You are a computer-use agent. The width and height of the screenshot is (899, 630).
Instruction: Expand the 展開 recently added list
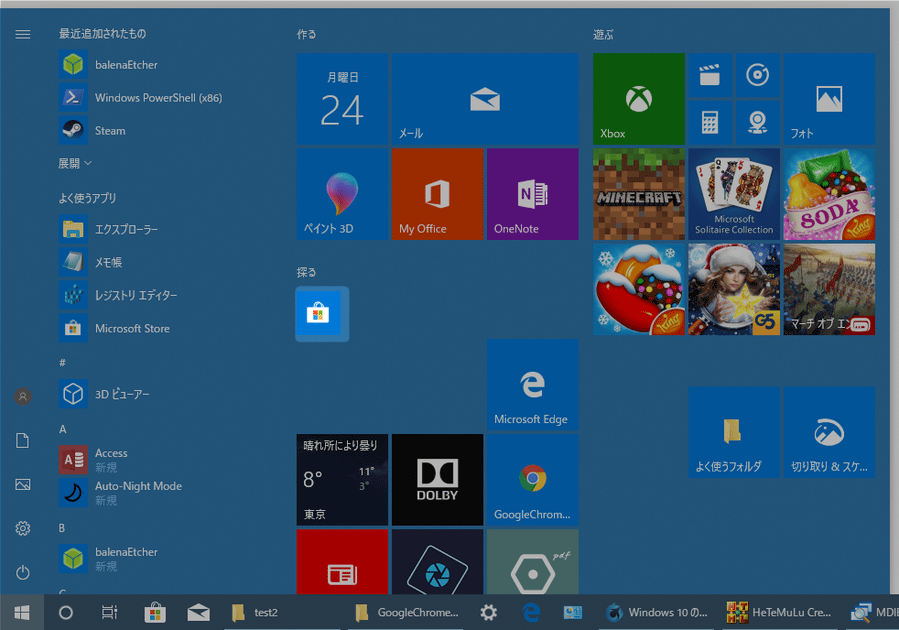pyautogui.click(x=75, y=163)
